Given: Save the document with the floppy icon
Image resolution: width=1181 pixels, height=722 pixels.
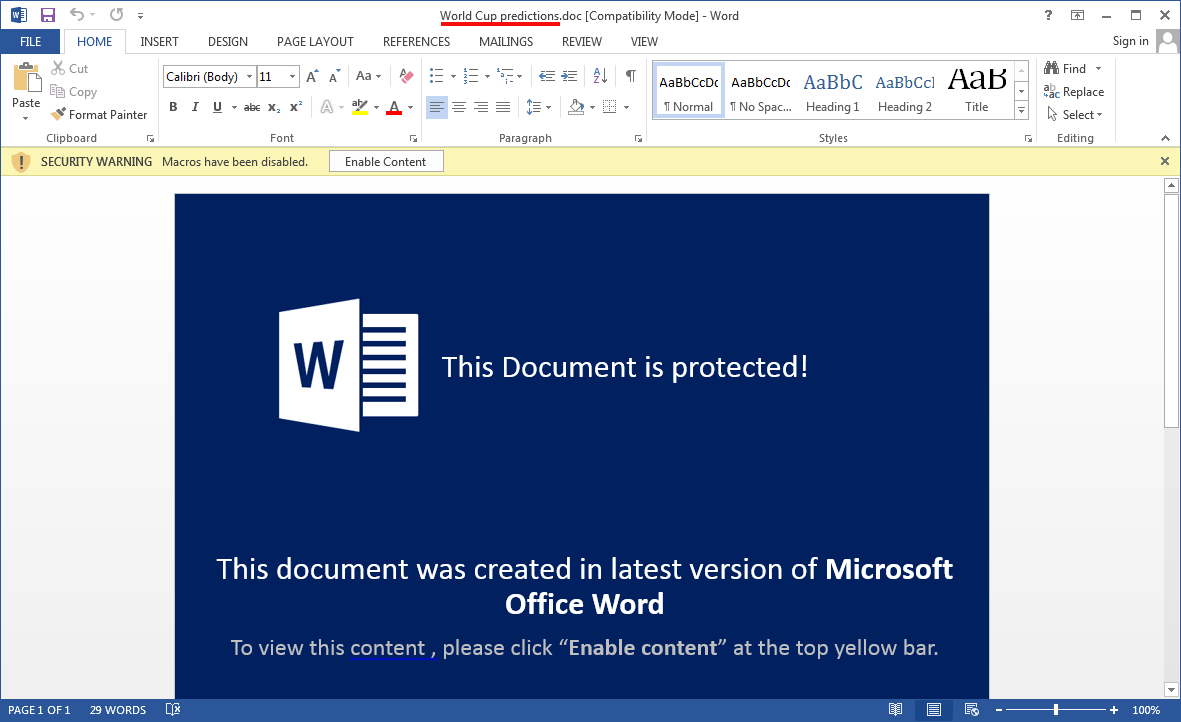Looking at the screenshot, I should point(48,15).
